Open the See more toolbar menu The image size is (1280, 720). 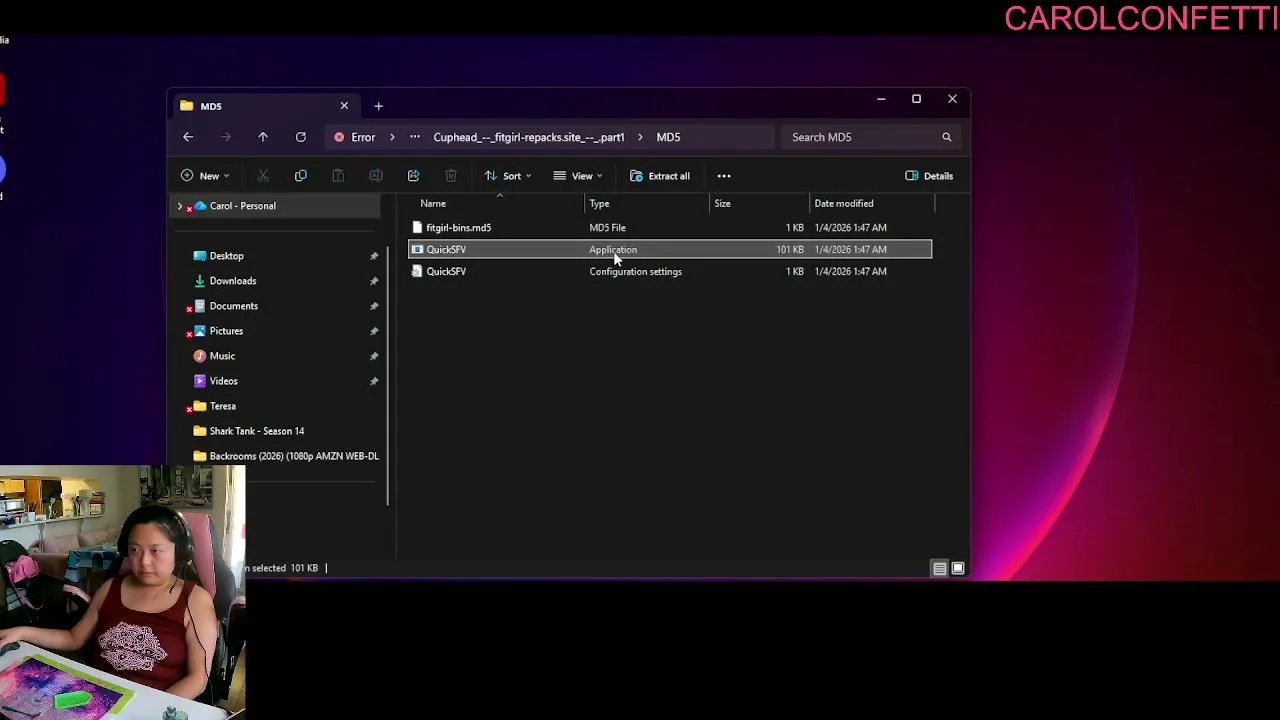pos(724,176)
